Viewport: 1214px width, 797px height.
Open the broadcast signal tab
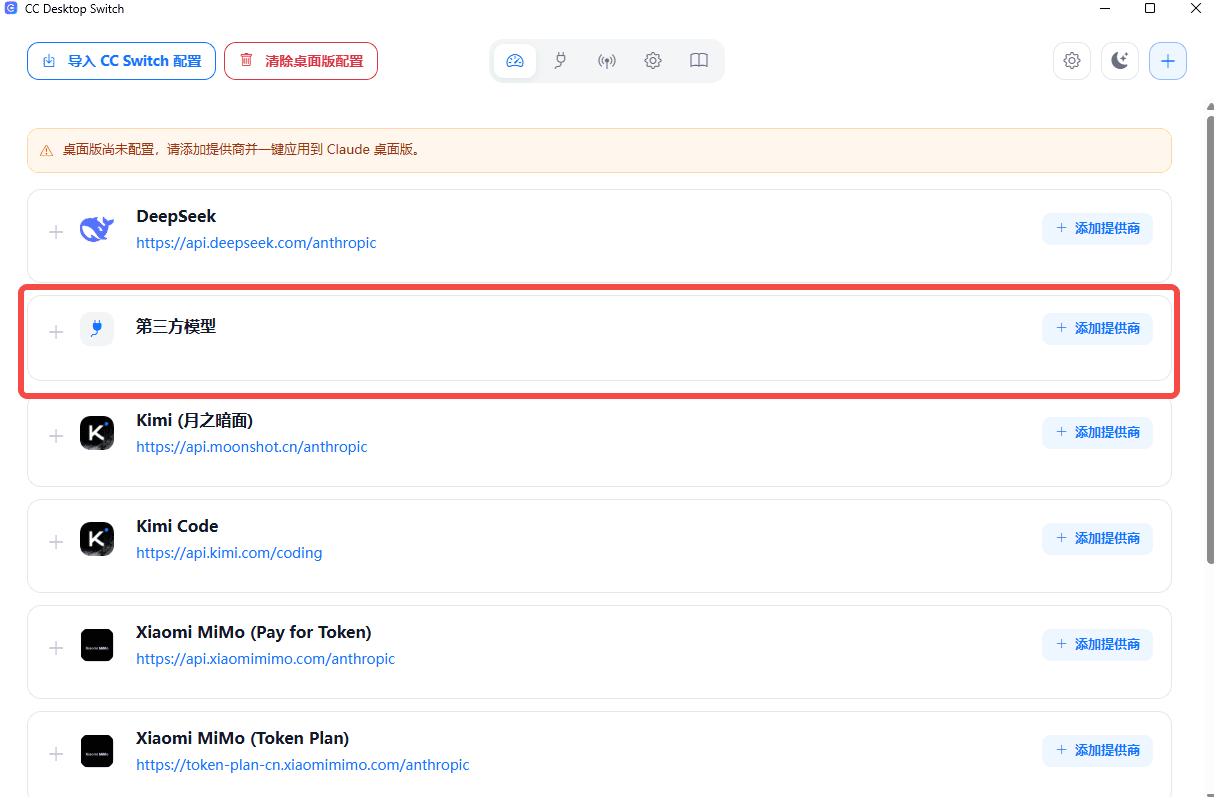(x=607, y=61)
